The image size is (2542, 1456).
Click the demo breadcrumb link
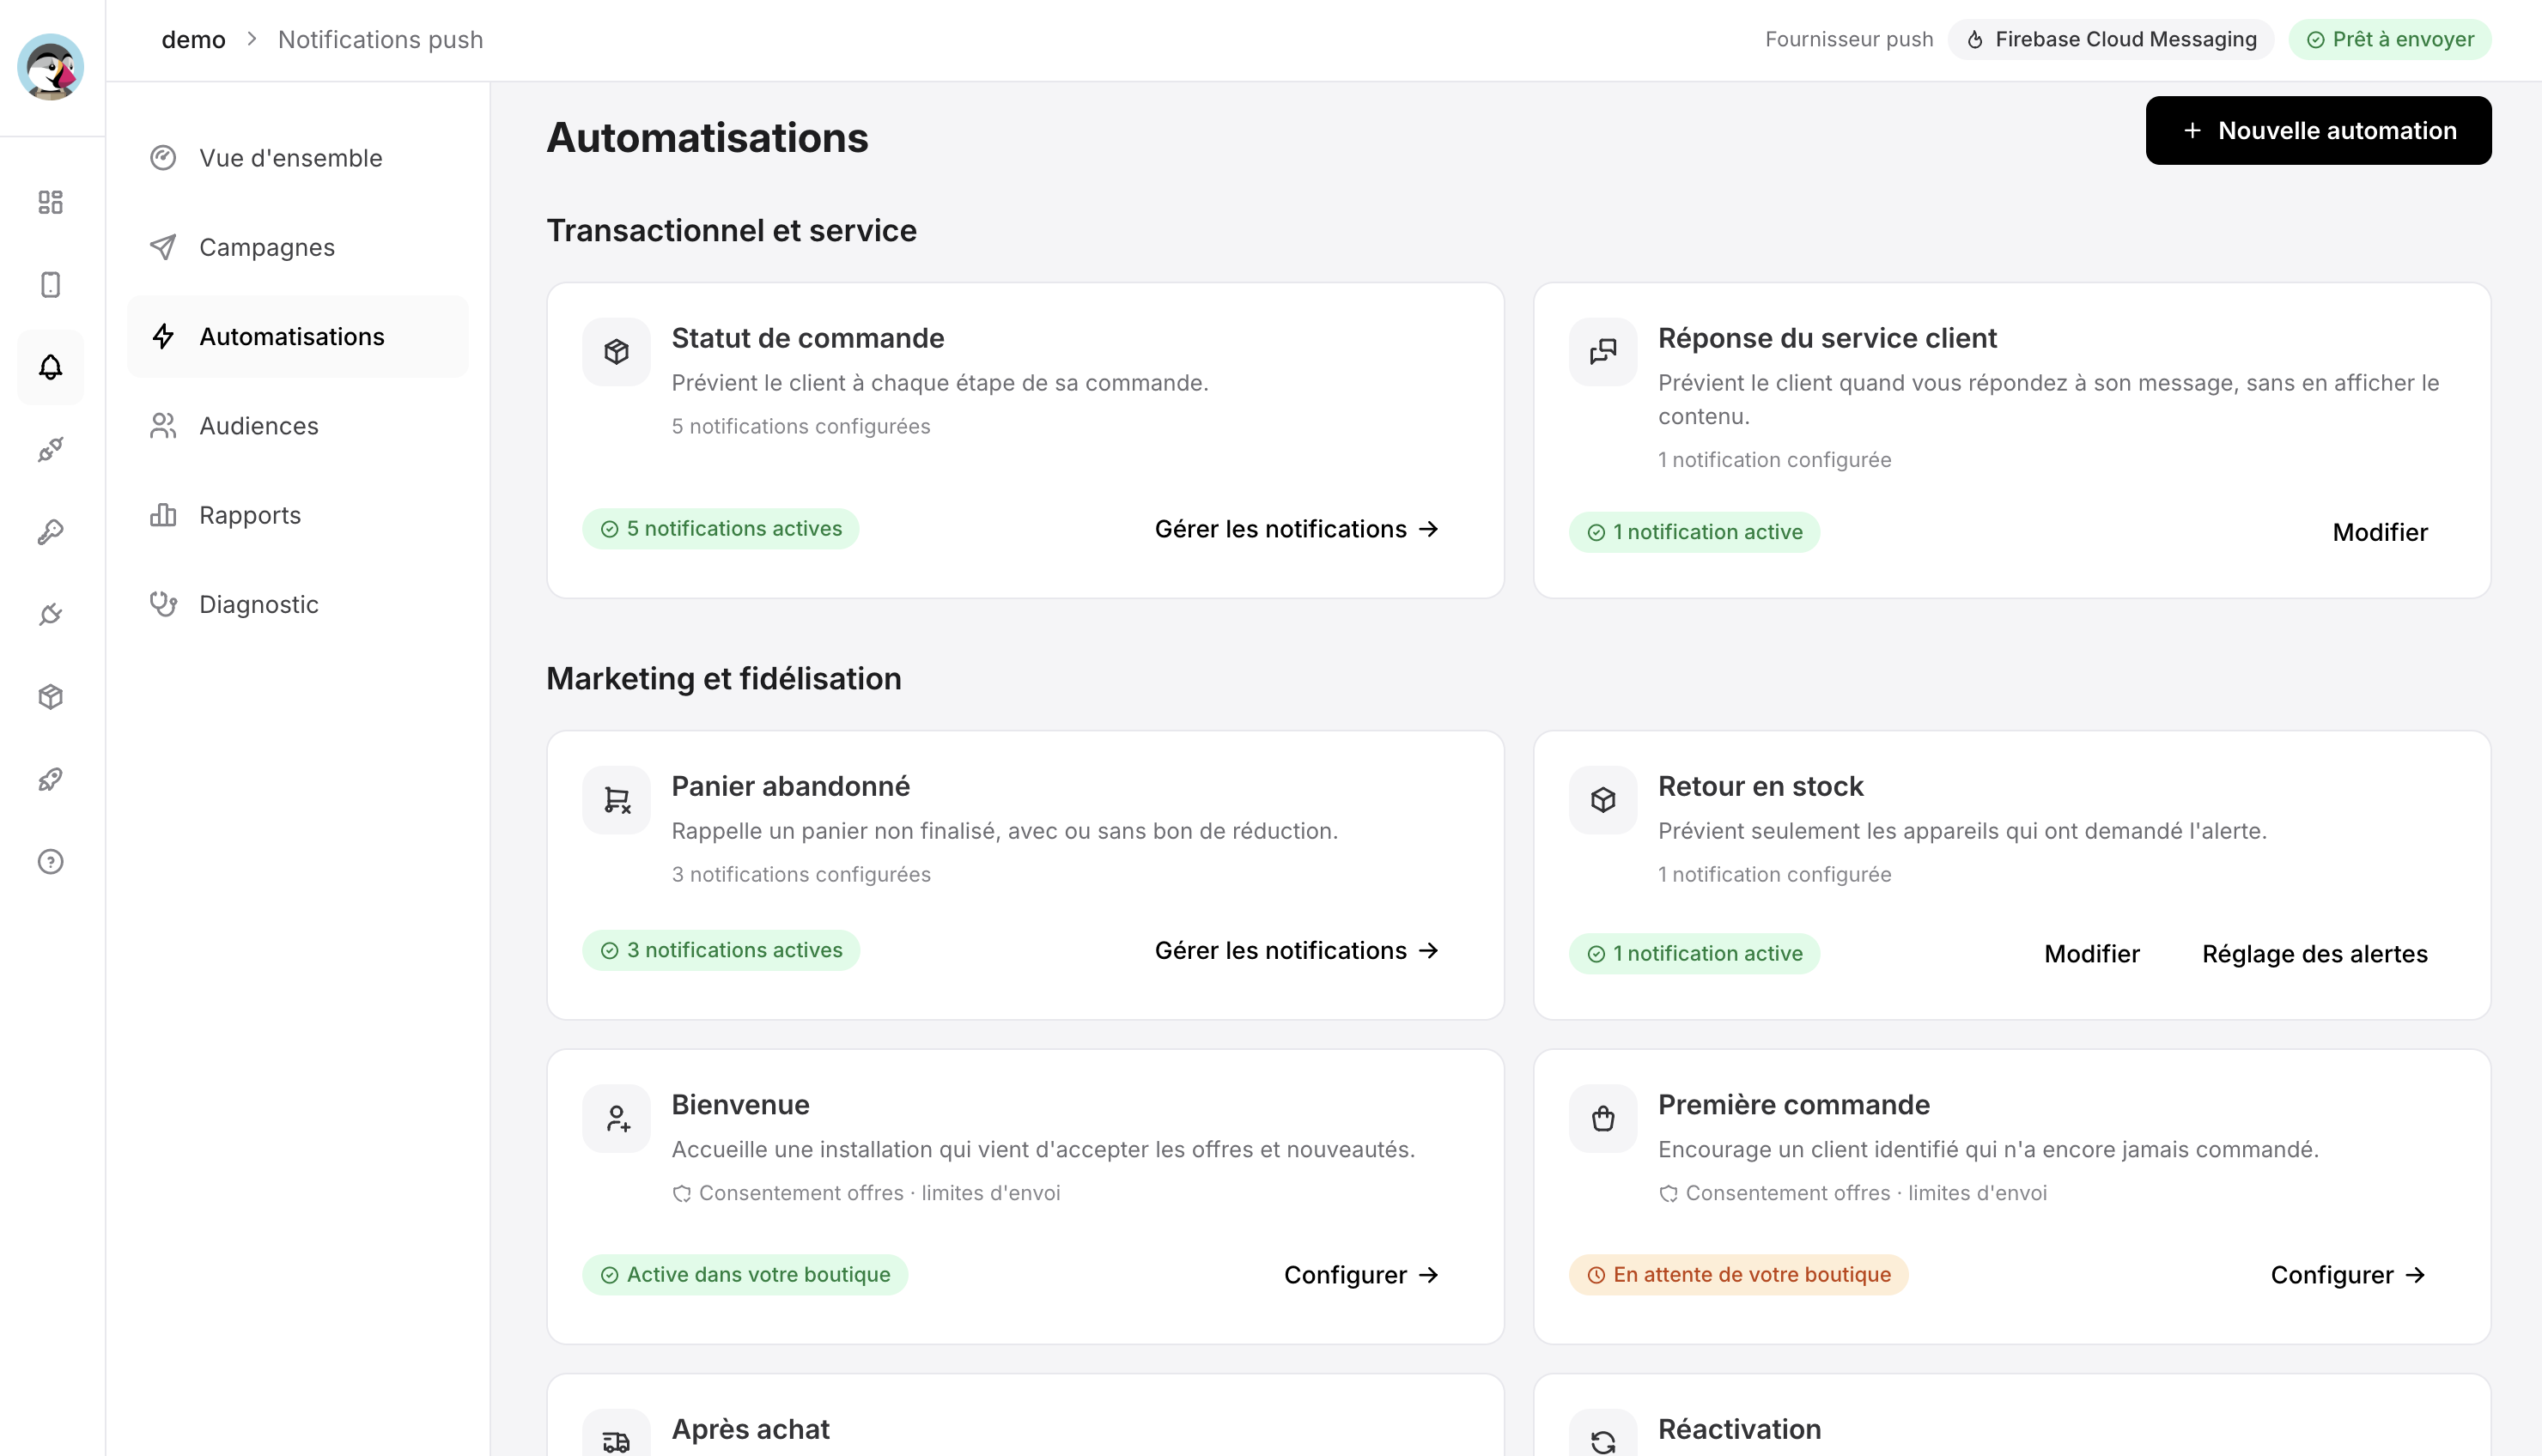(x=193, y=40)
